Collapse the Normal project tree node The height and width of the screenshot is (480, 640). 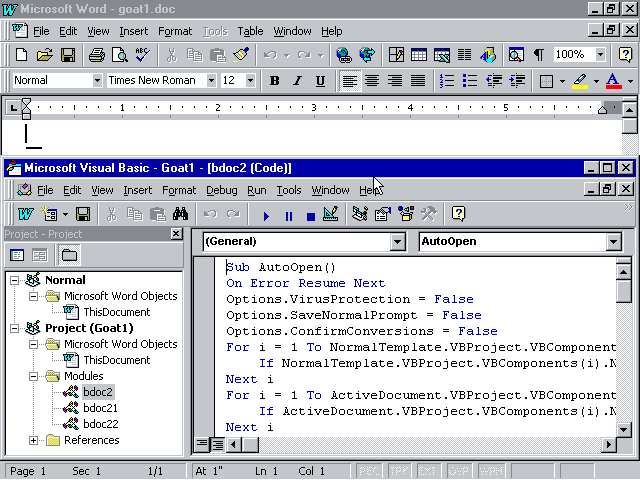14,280
